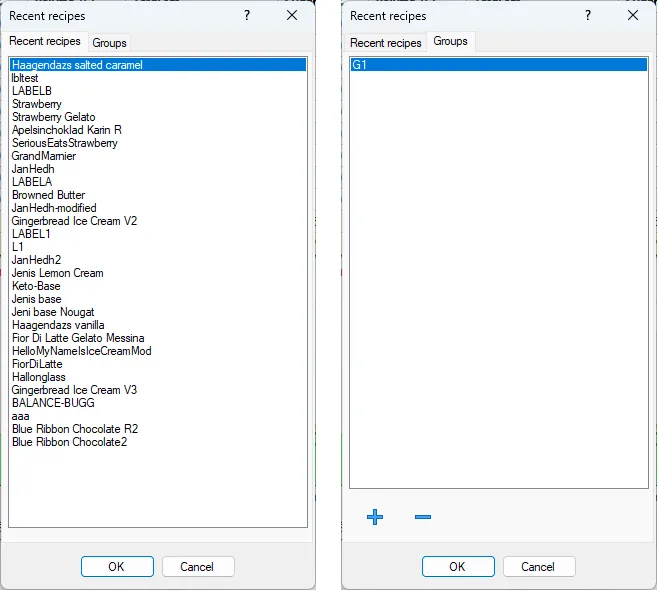Pick Fior Di Latte Gelato Messina
658x600 pixels.
click(158, 338)
